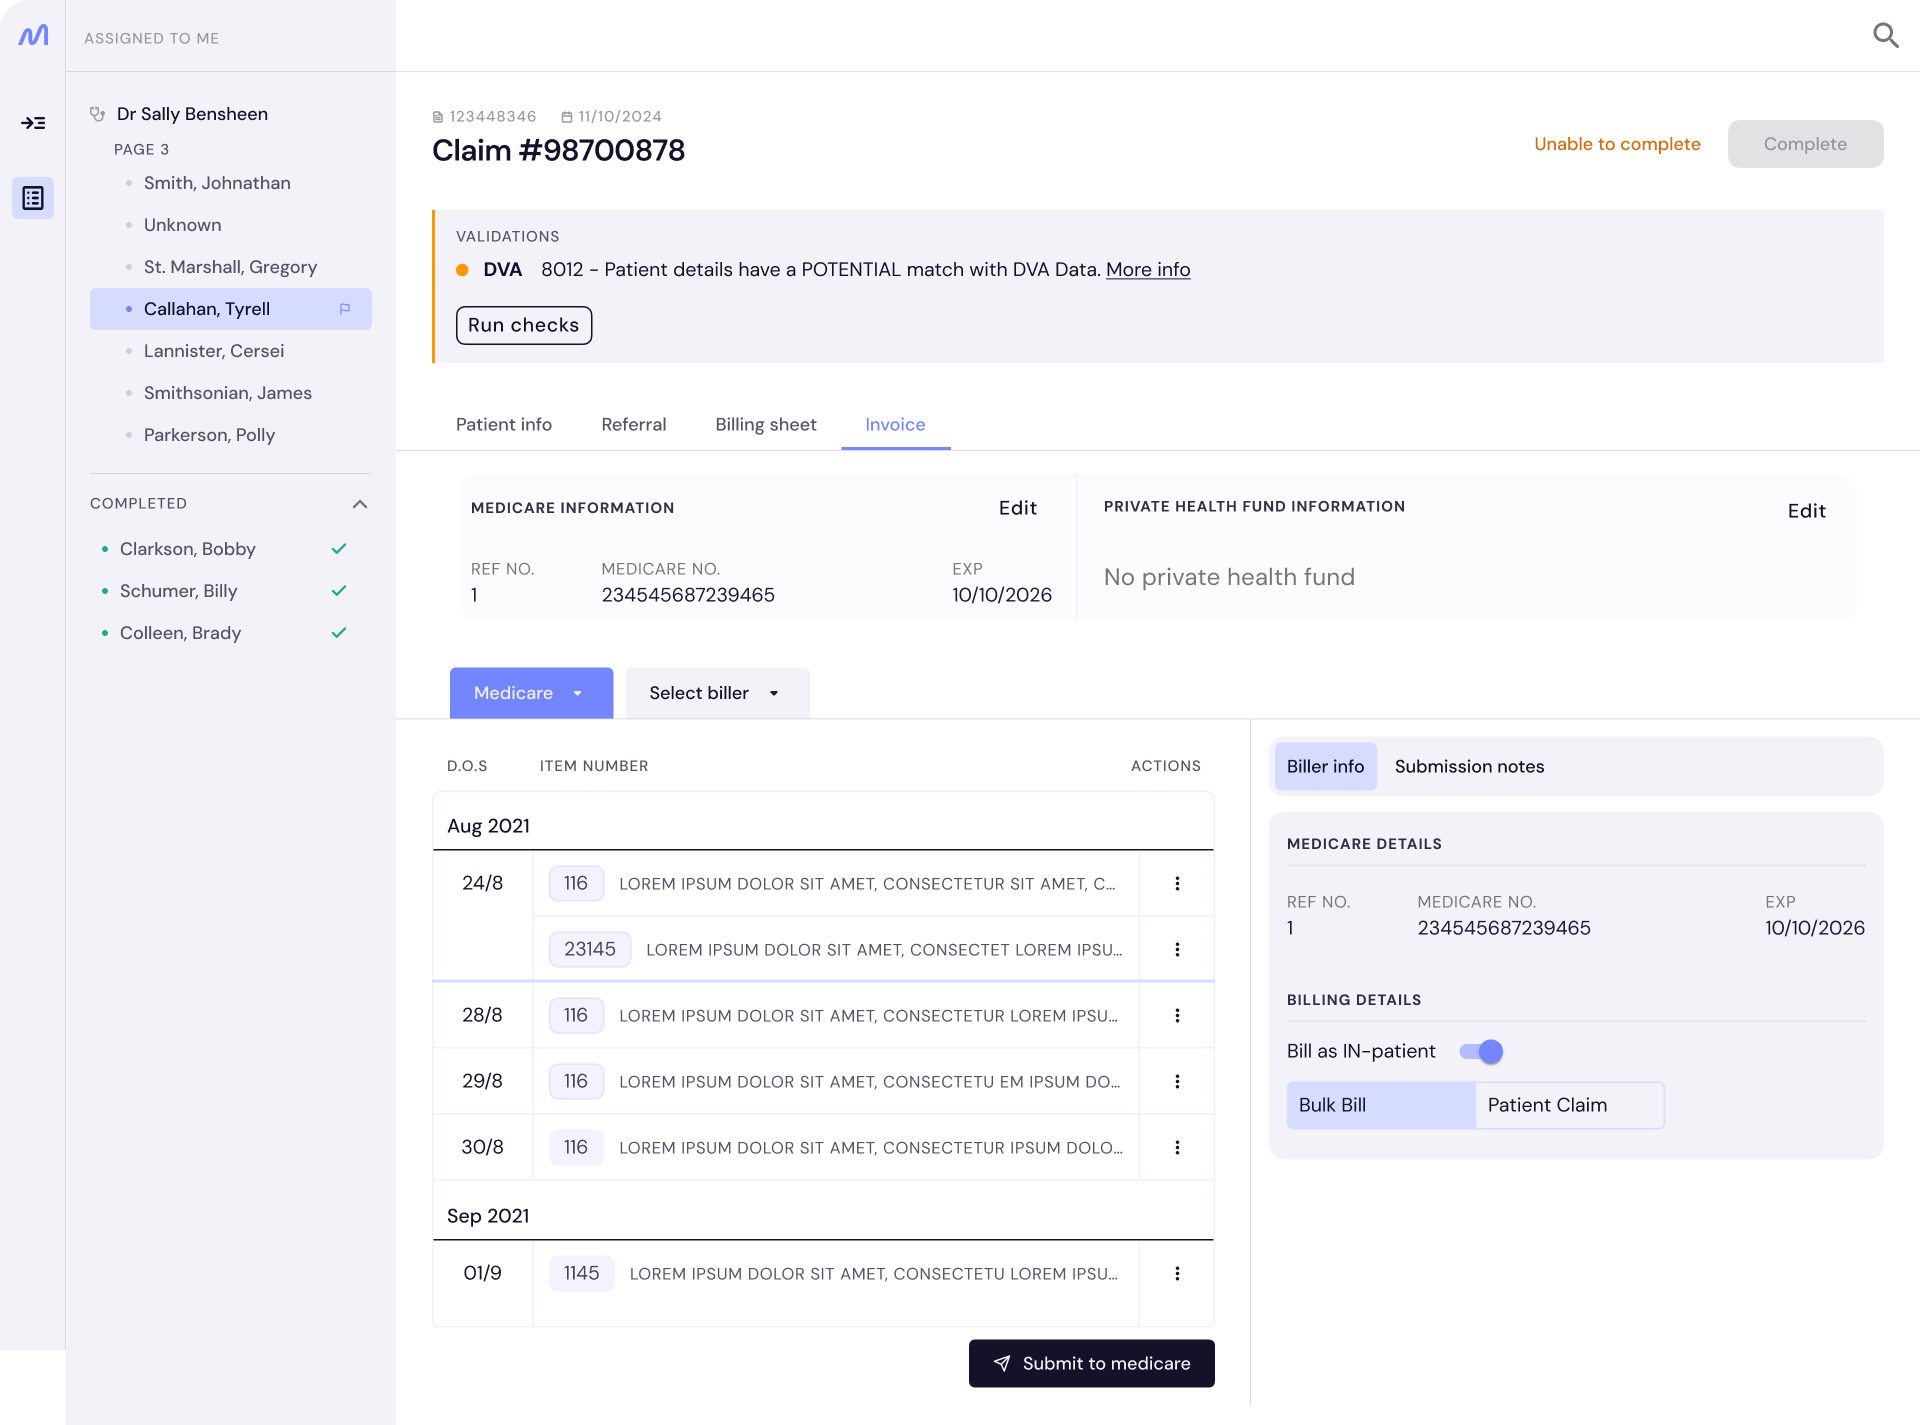1920x1425 pixels.
Task: Click checkmark next to Schumer, Billy
Action: (339, 591)
